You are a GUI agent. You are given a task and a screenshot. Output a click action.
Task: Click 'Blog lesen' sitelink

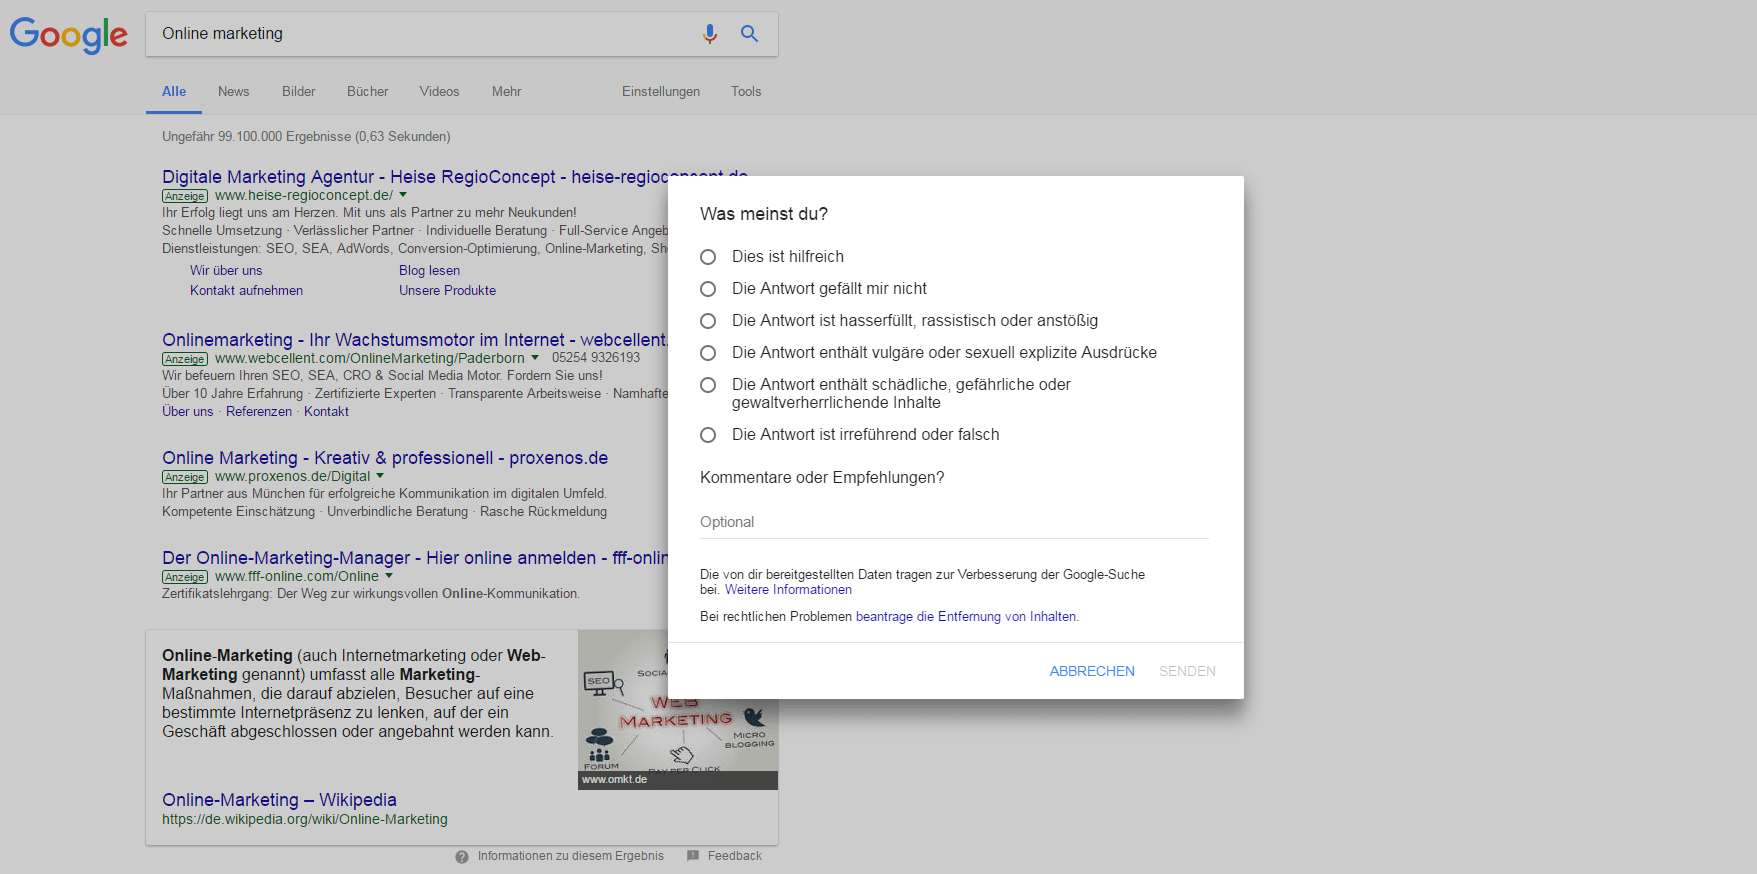[x=429, y=271]
